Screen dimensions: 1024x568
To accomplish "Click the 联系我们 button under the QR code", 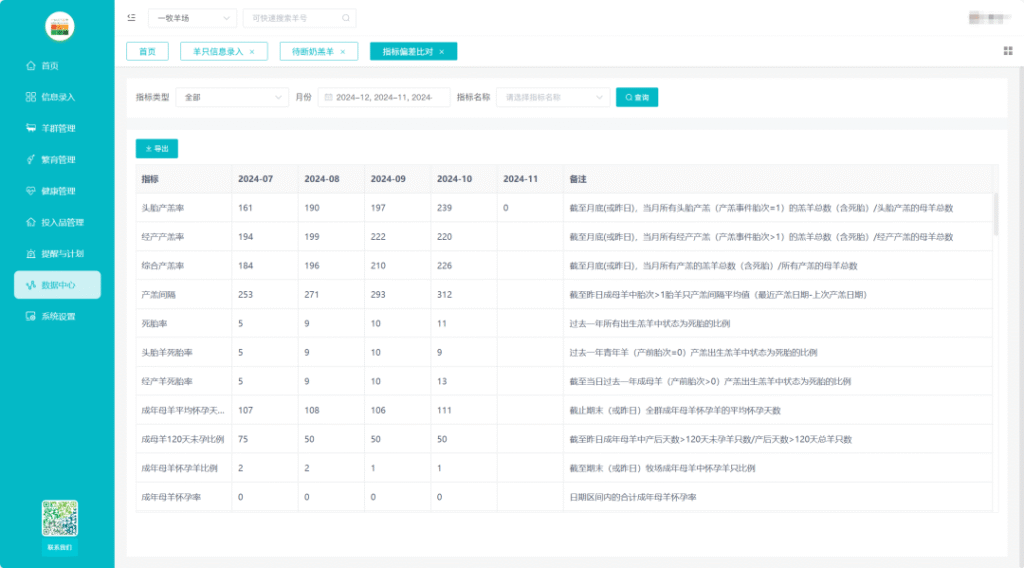I will coord(59,547).
